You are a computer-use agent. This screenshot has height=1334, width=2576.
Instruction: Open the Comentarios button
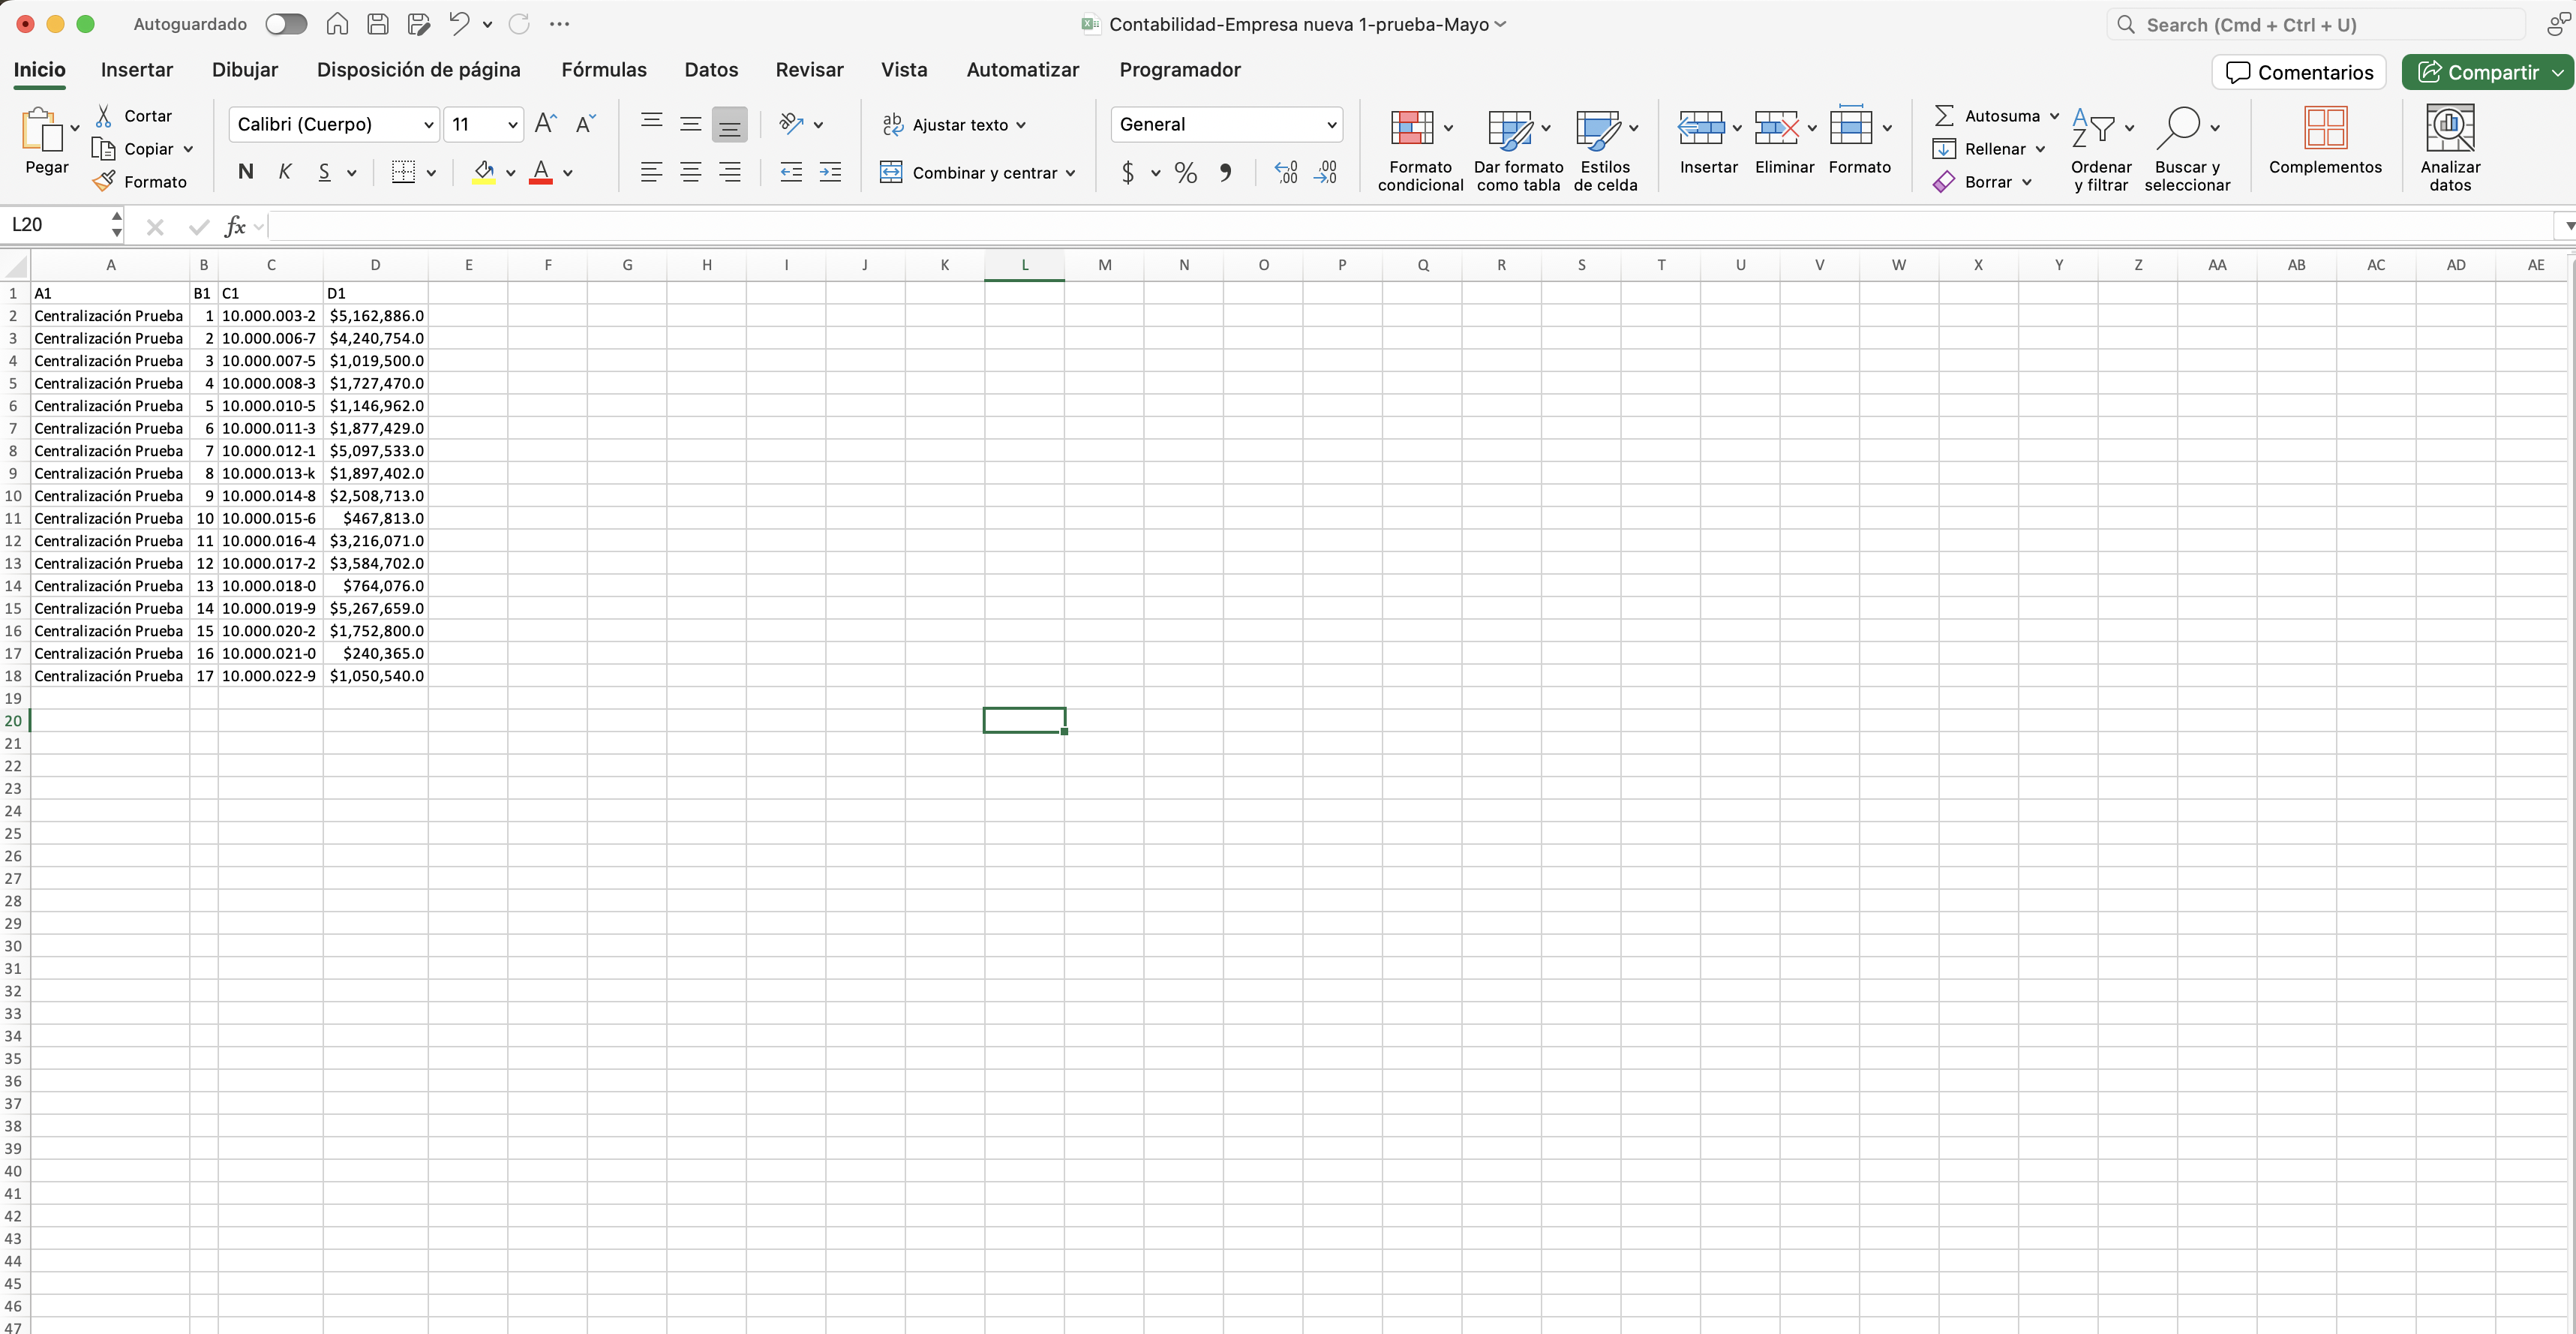coord(2299,72)
